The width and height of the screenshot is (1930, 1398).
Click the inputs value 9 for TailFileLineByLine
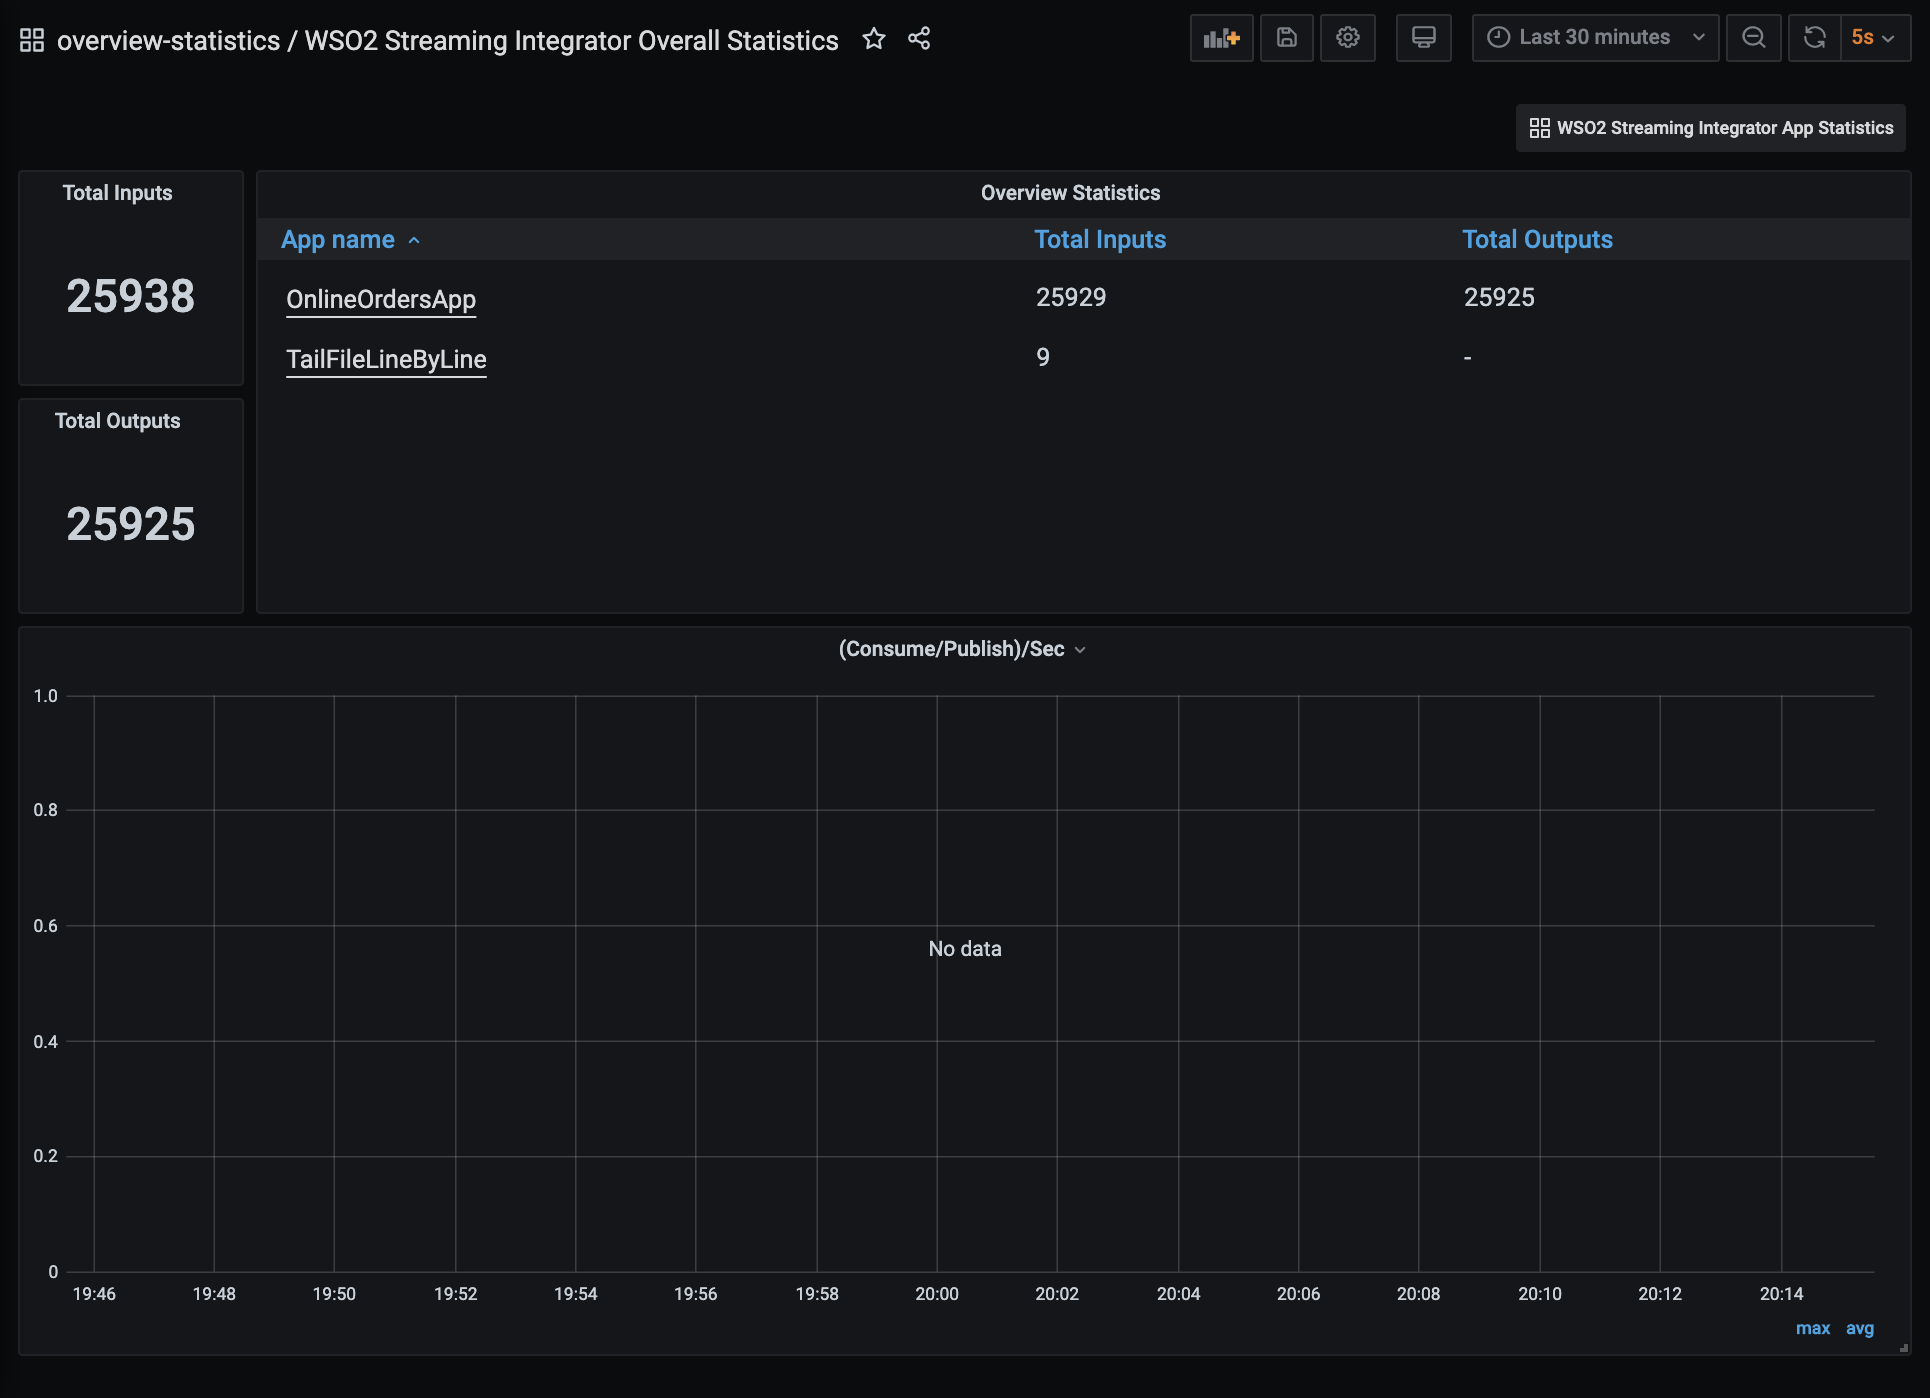[x=1043, y=358]
